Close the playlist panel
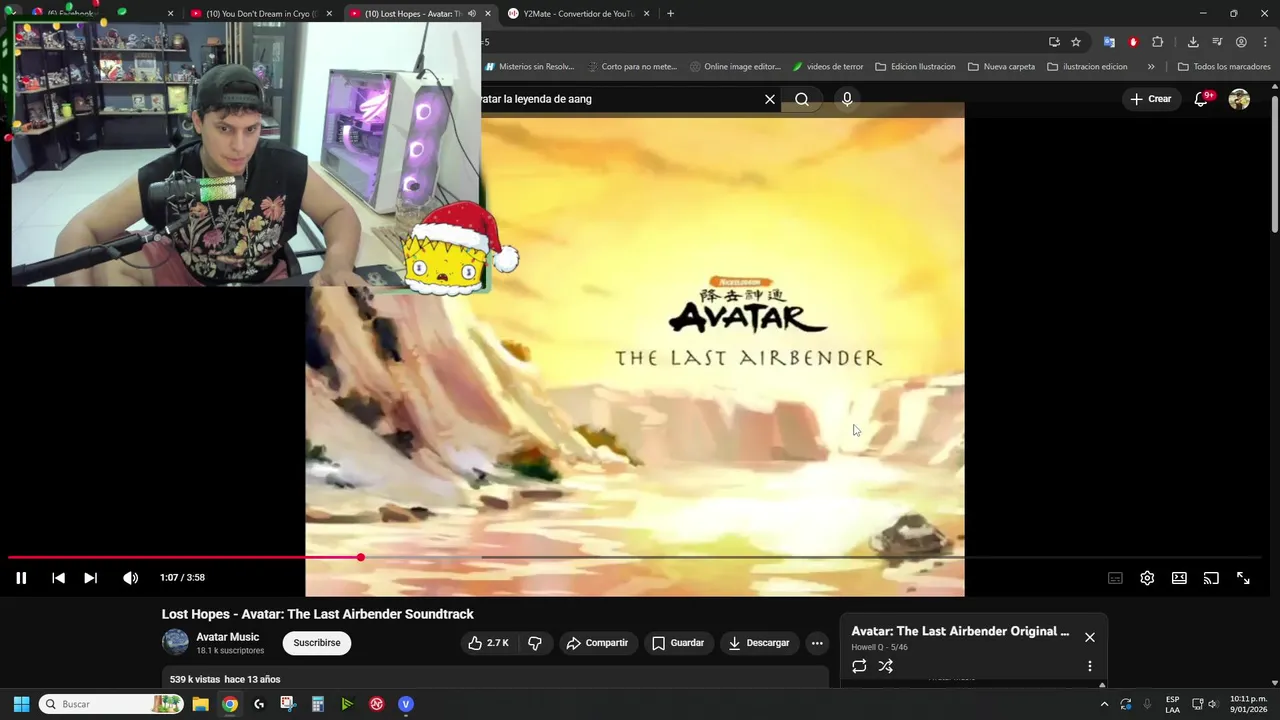 point(1090,637)
